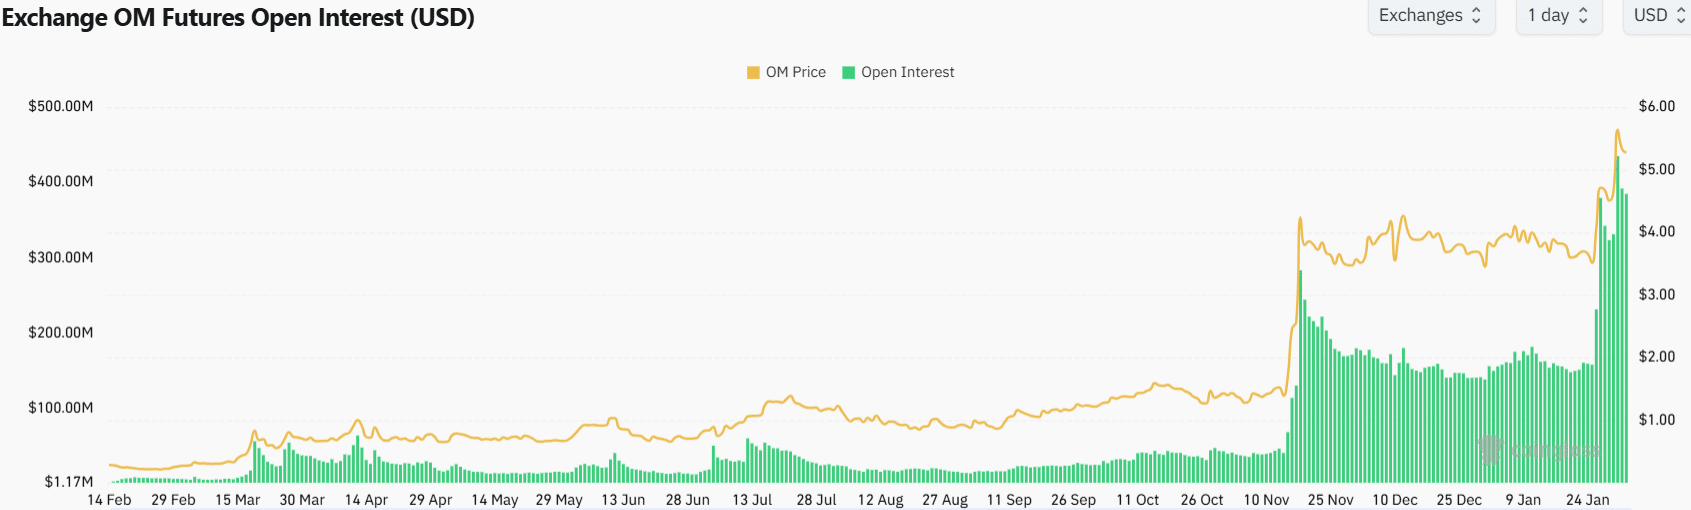Click the green Open Interest legend square

849,73
